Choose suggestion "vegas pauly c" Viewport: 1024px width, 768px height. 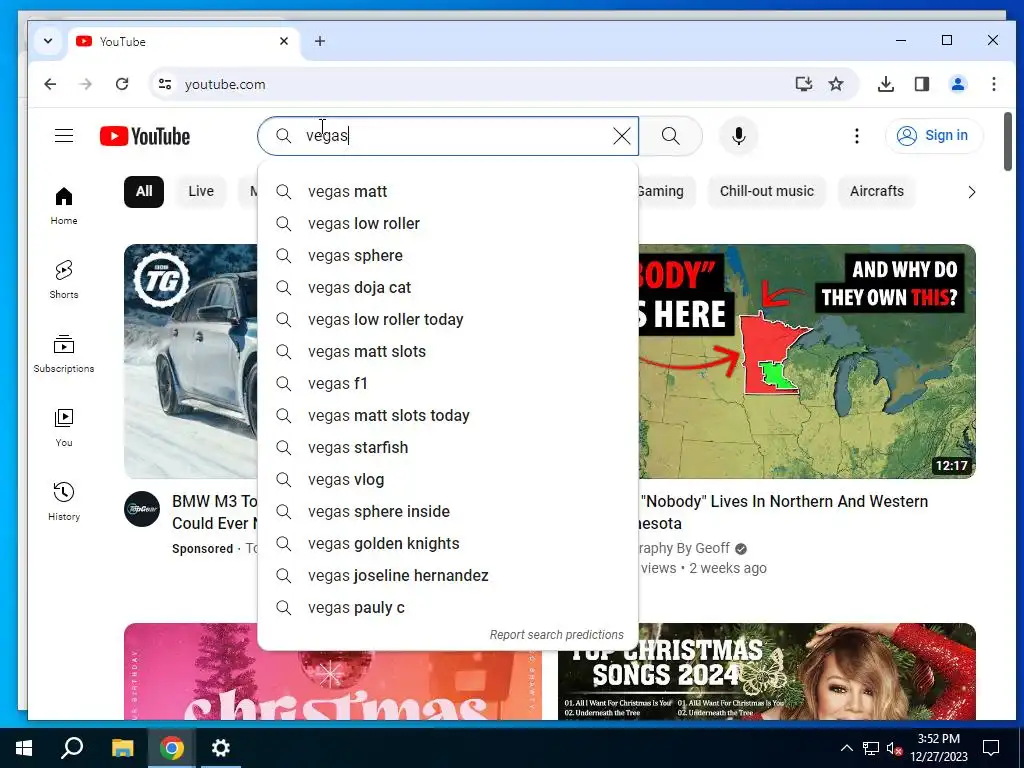click(448, 607)
